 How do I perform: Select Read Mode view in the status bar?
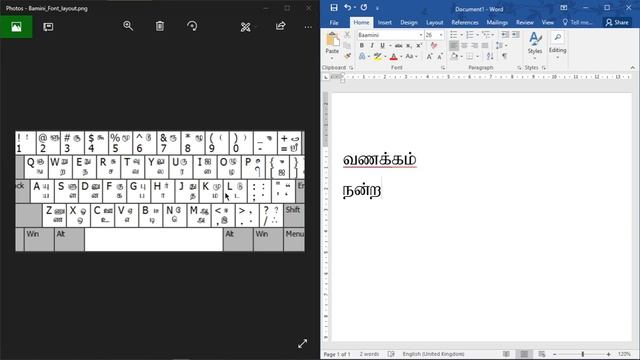coord(506,354)
